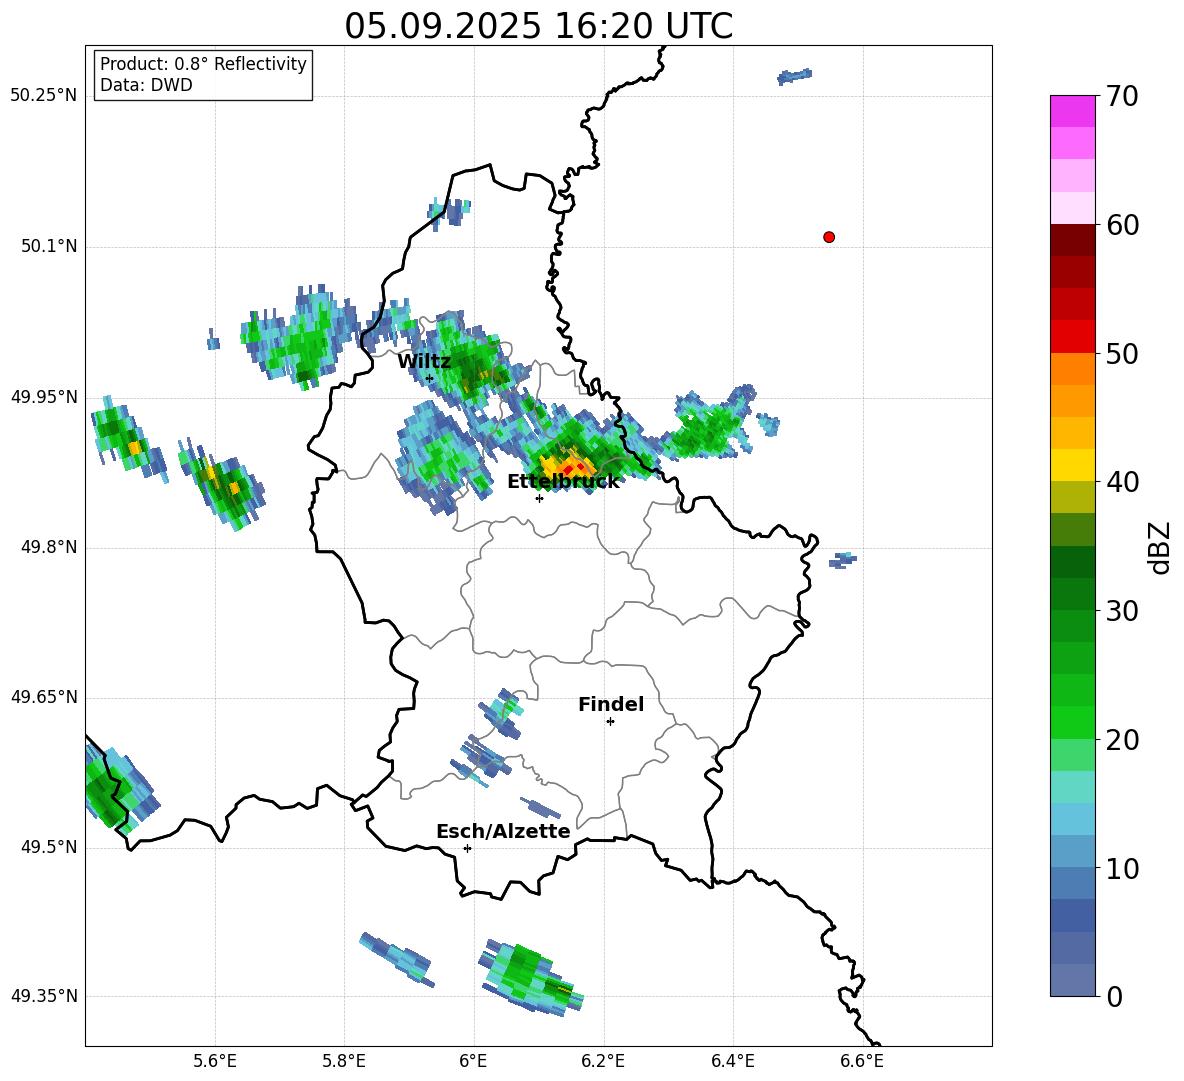Click the 10 tick on the colorbar
The height and width of the screenshot is (1081, 1184).
click(1121, 868)
